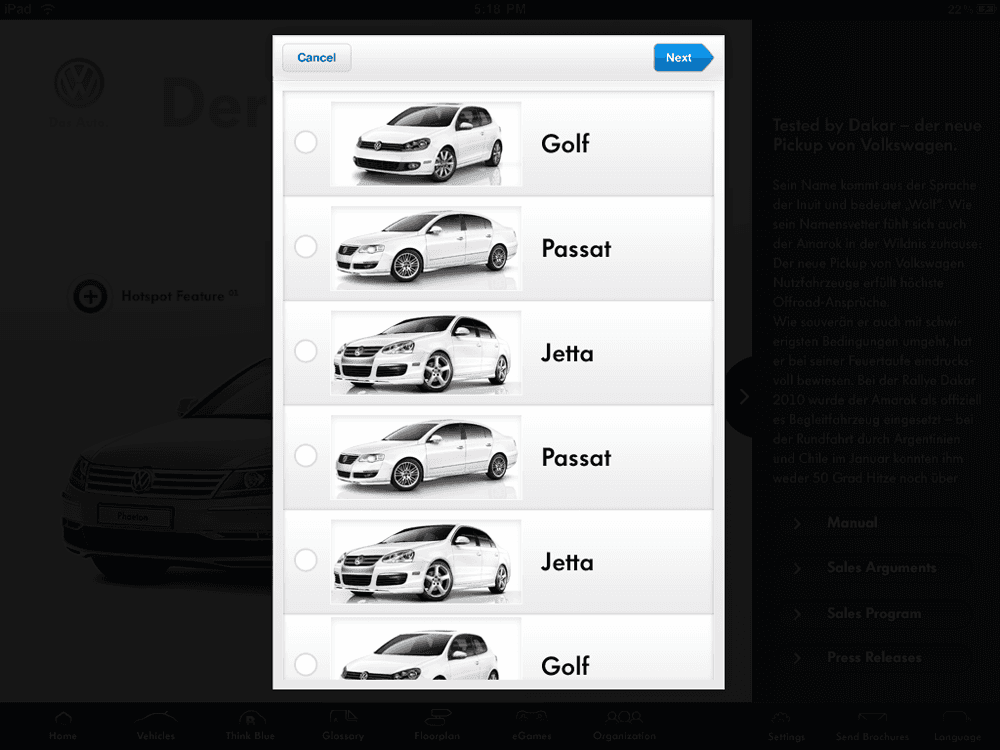Click the blue Next button
The image size is (1000, 750).
tap(683, 57)
